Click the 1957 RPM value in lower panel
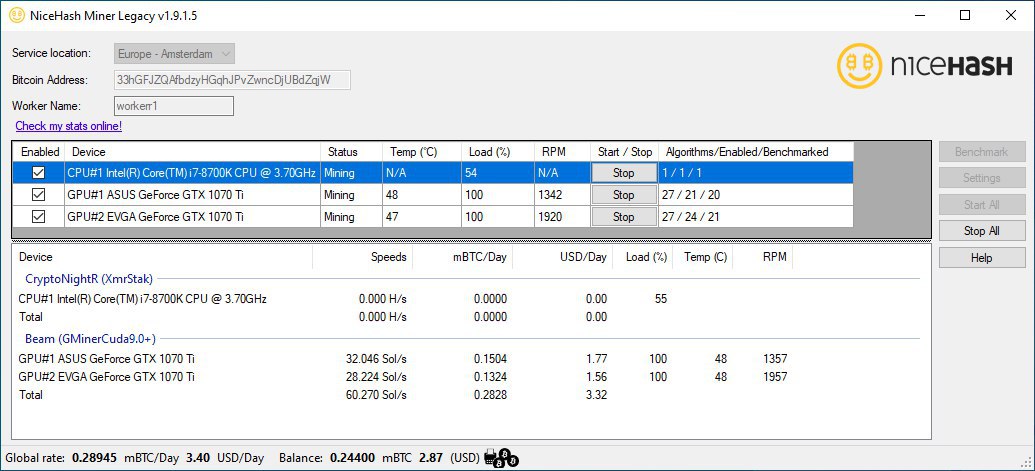The image size is (1035, 471). click(x=775, y=377)
